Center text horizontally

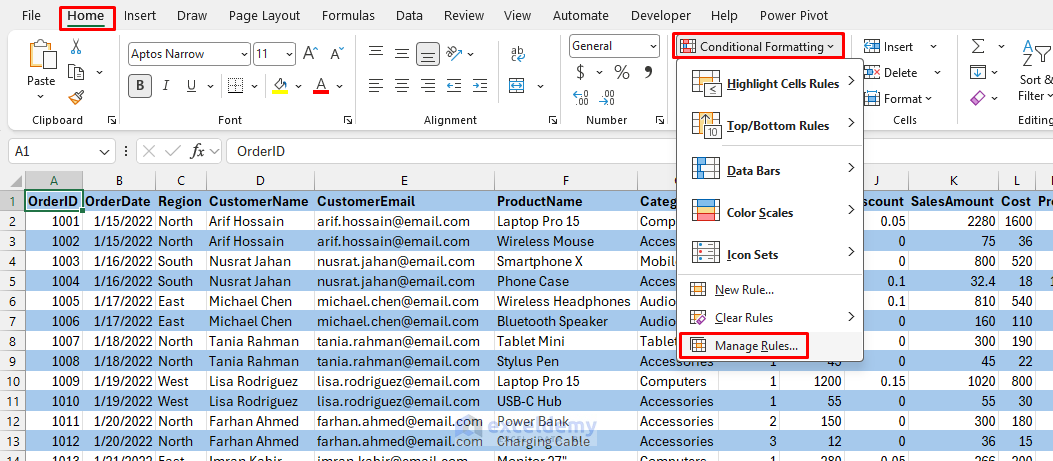point(402,85)
